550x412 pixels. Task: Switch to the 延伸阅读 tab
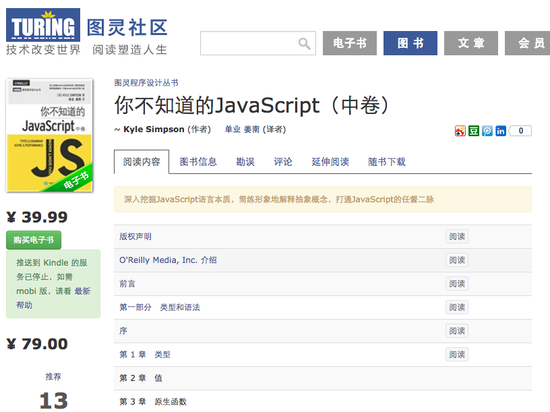pos(330,162)
